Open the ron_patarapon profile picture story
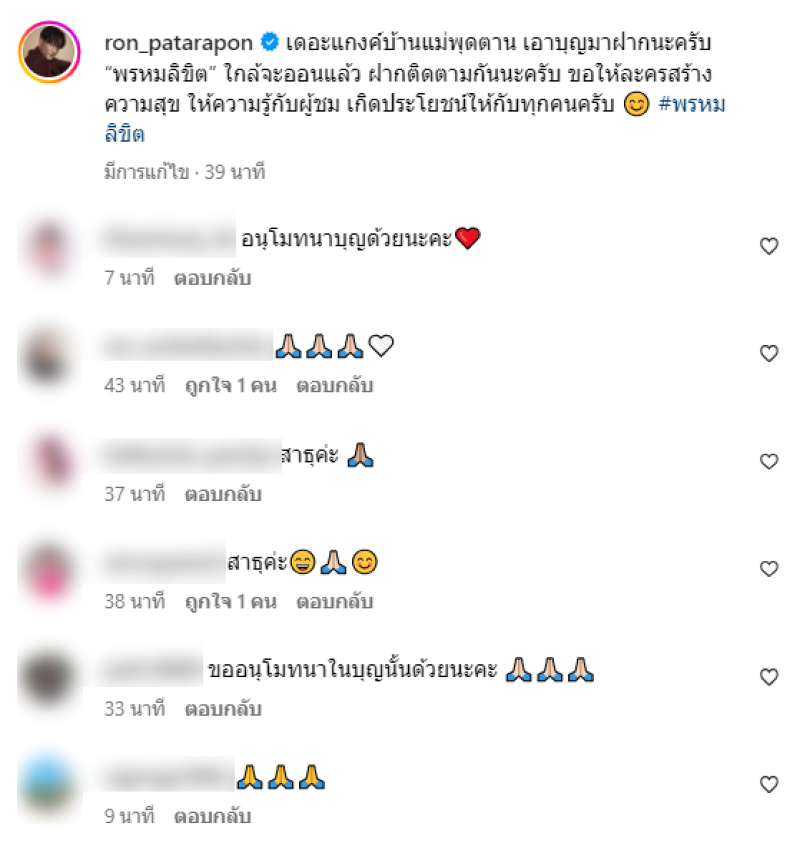 pyautogui.click(x=49, y=52)
